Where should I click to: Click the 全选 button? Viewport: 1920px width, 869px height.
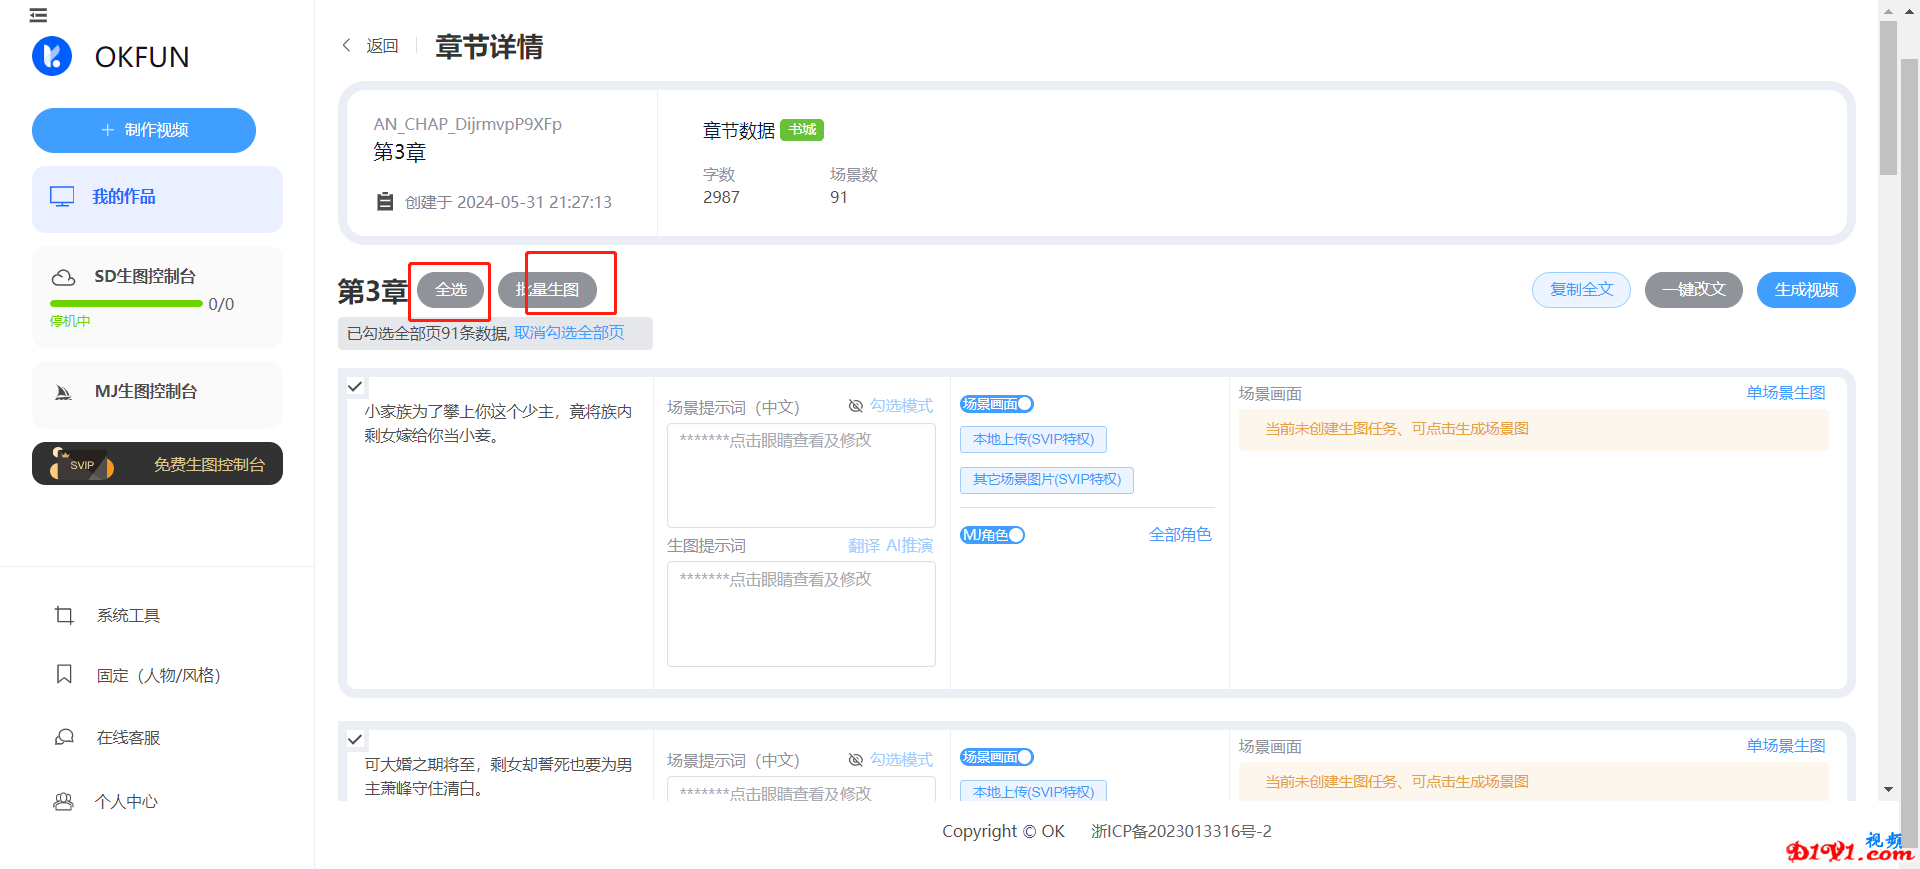[x=451, y=290]
